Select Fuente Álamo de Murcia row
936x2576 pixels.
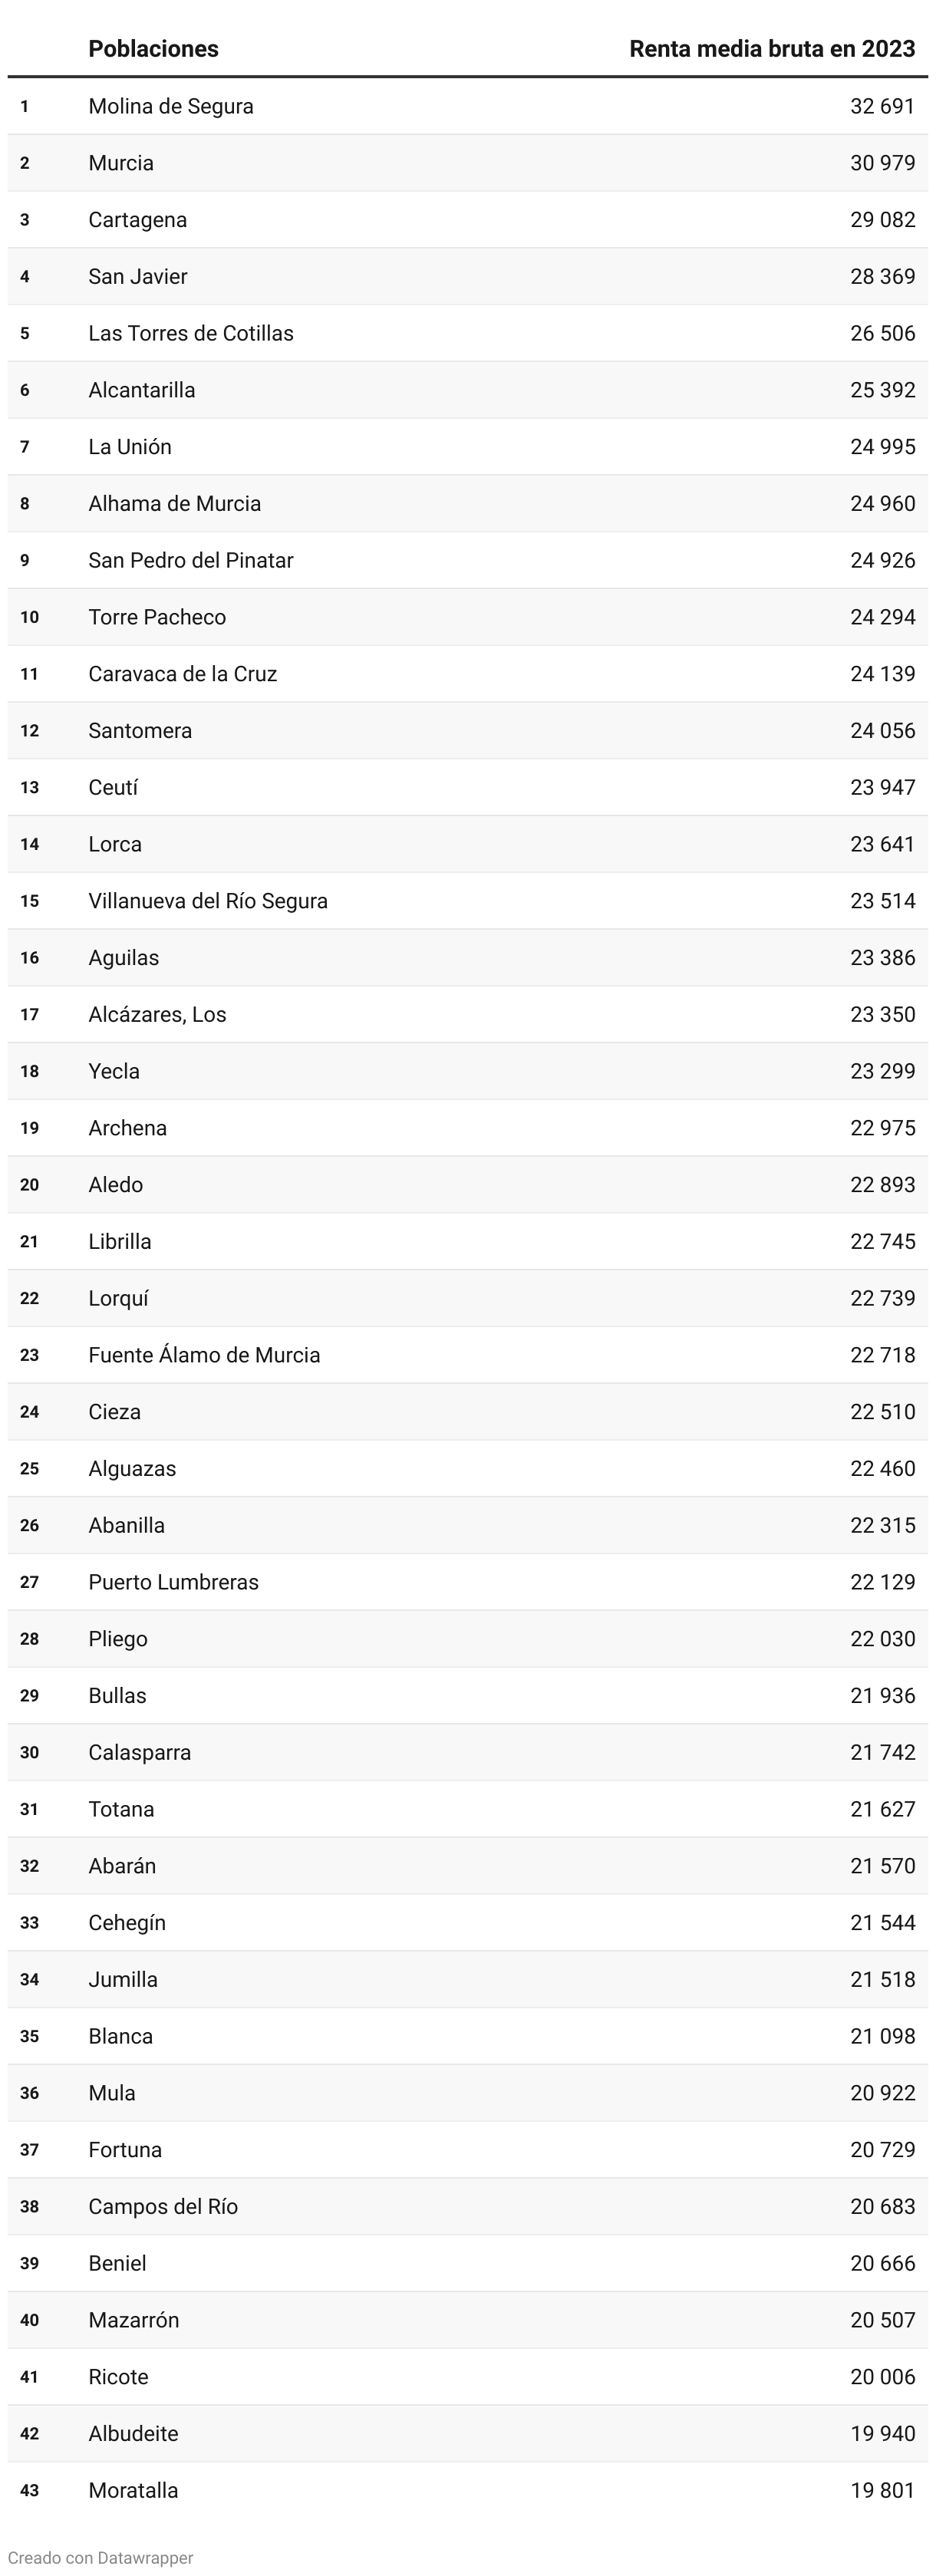(204, 1355)
